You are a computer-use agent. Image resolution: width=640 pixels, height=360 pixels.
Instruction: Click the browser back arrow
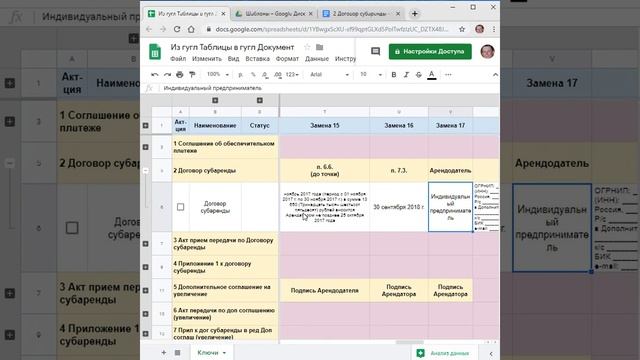click(x=149, y=29)
